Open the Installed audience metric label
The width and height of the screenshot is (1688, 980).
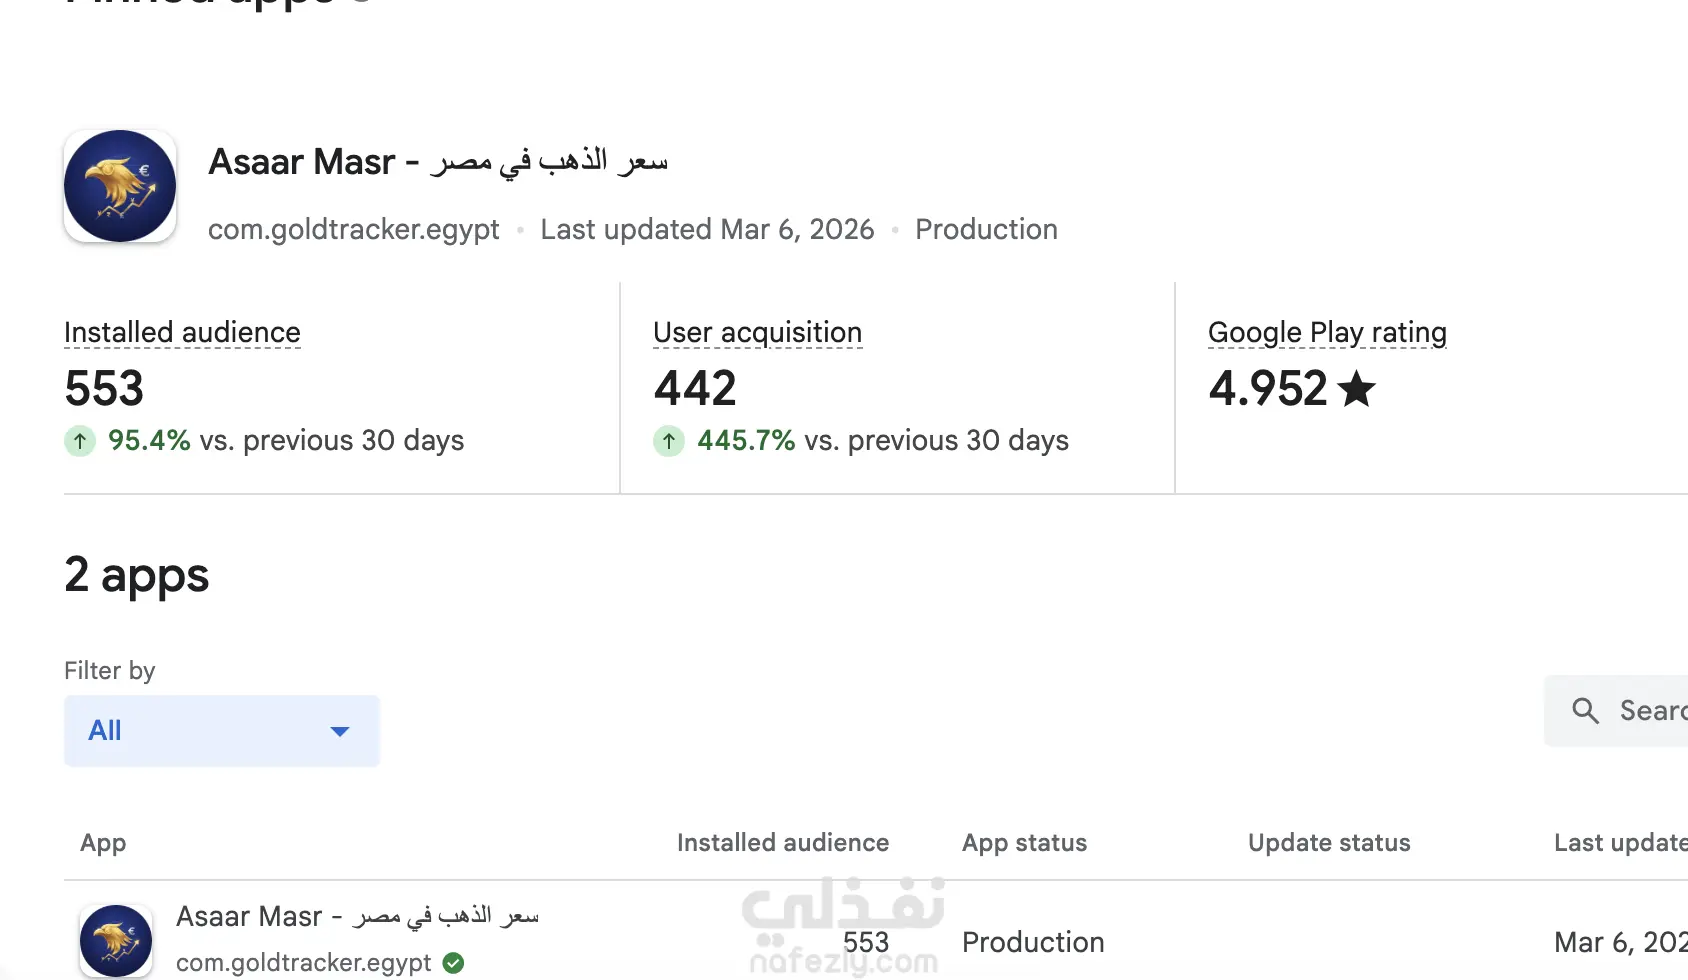[182, 332]
